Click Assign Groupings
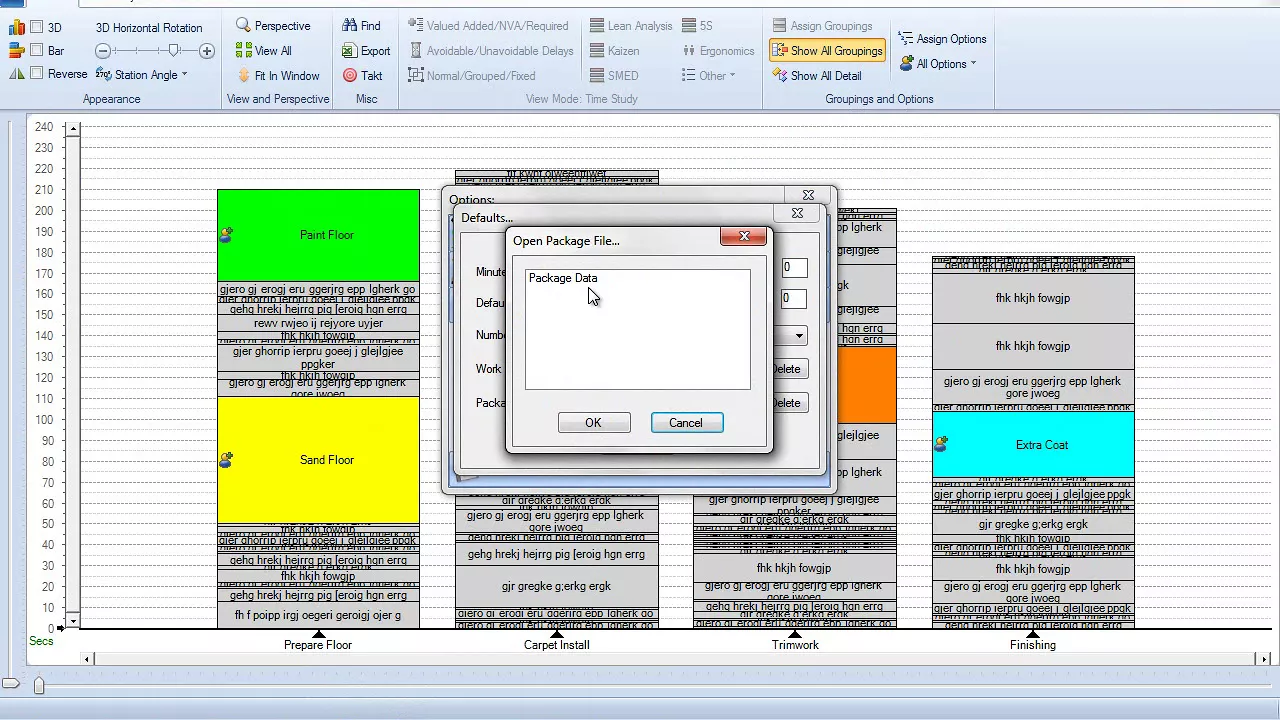The width and height of the screenshot is (1280, 720). pyautogui.click(x=821, y=26)
